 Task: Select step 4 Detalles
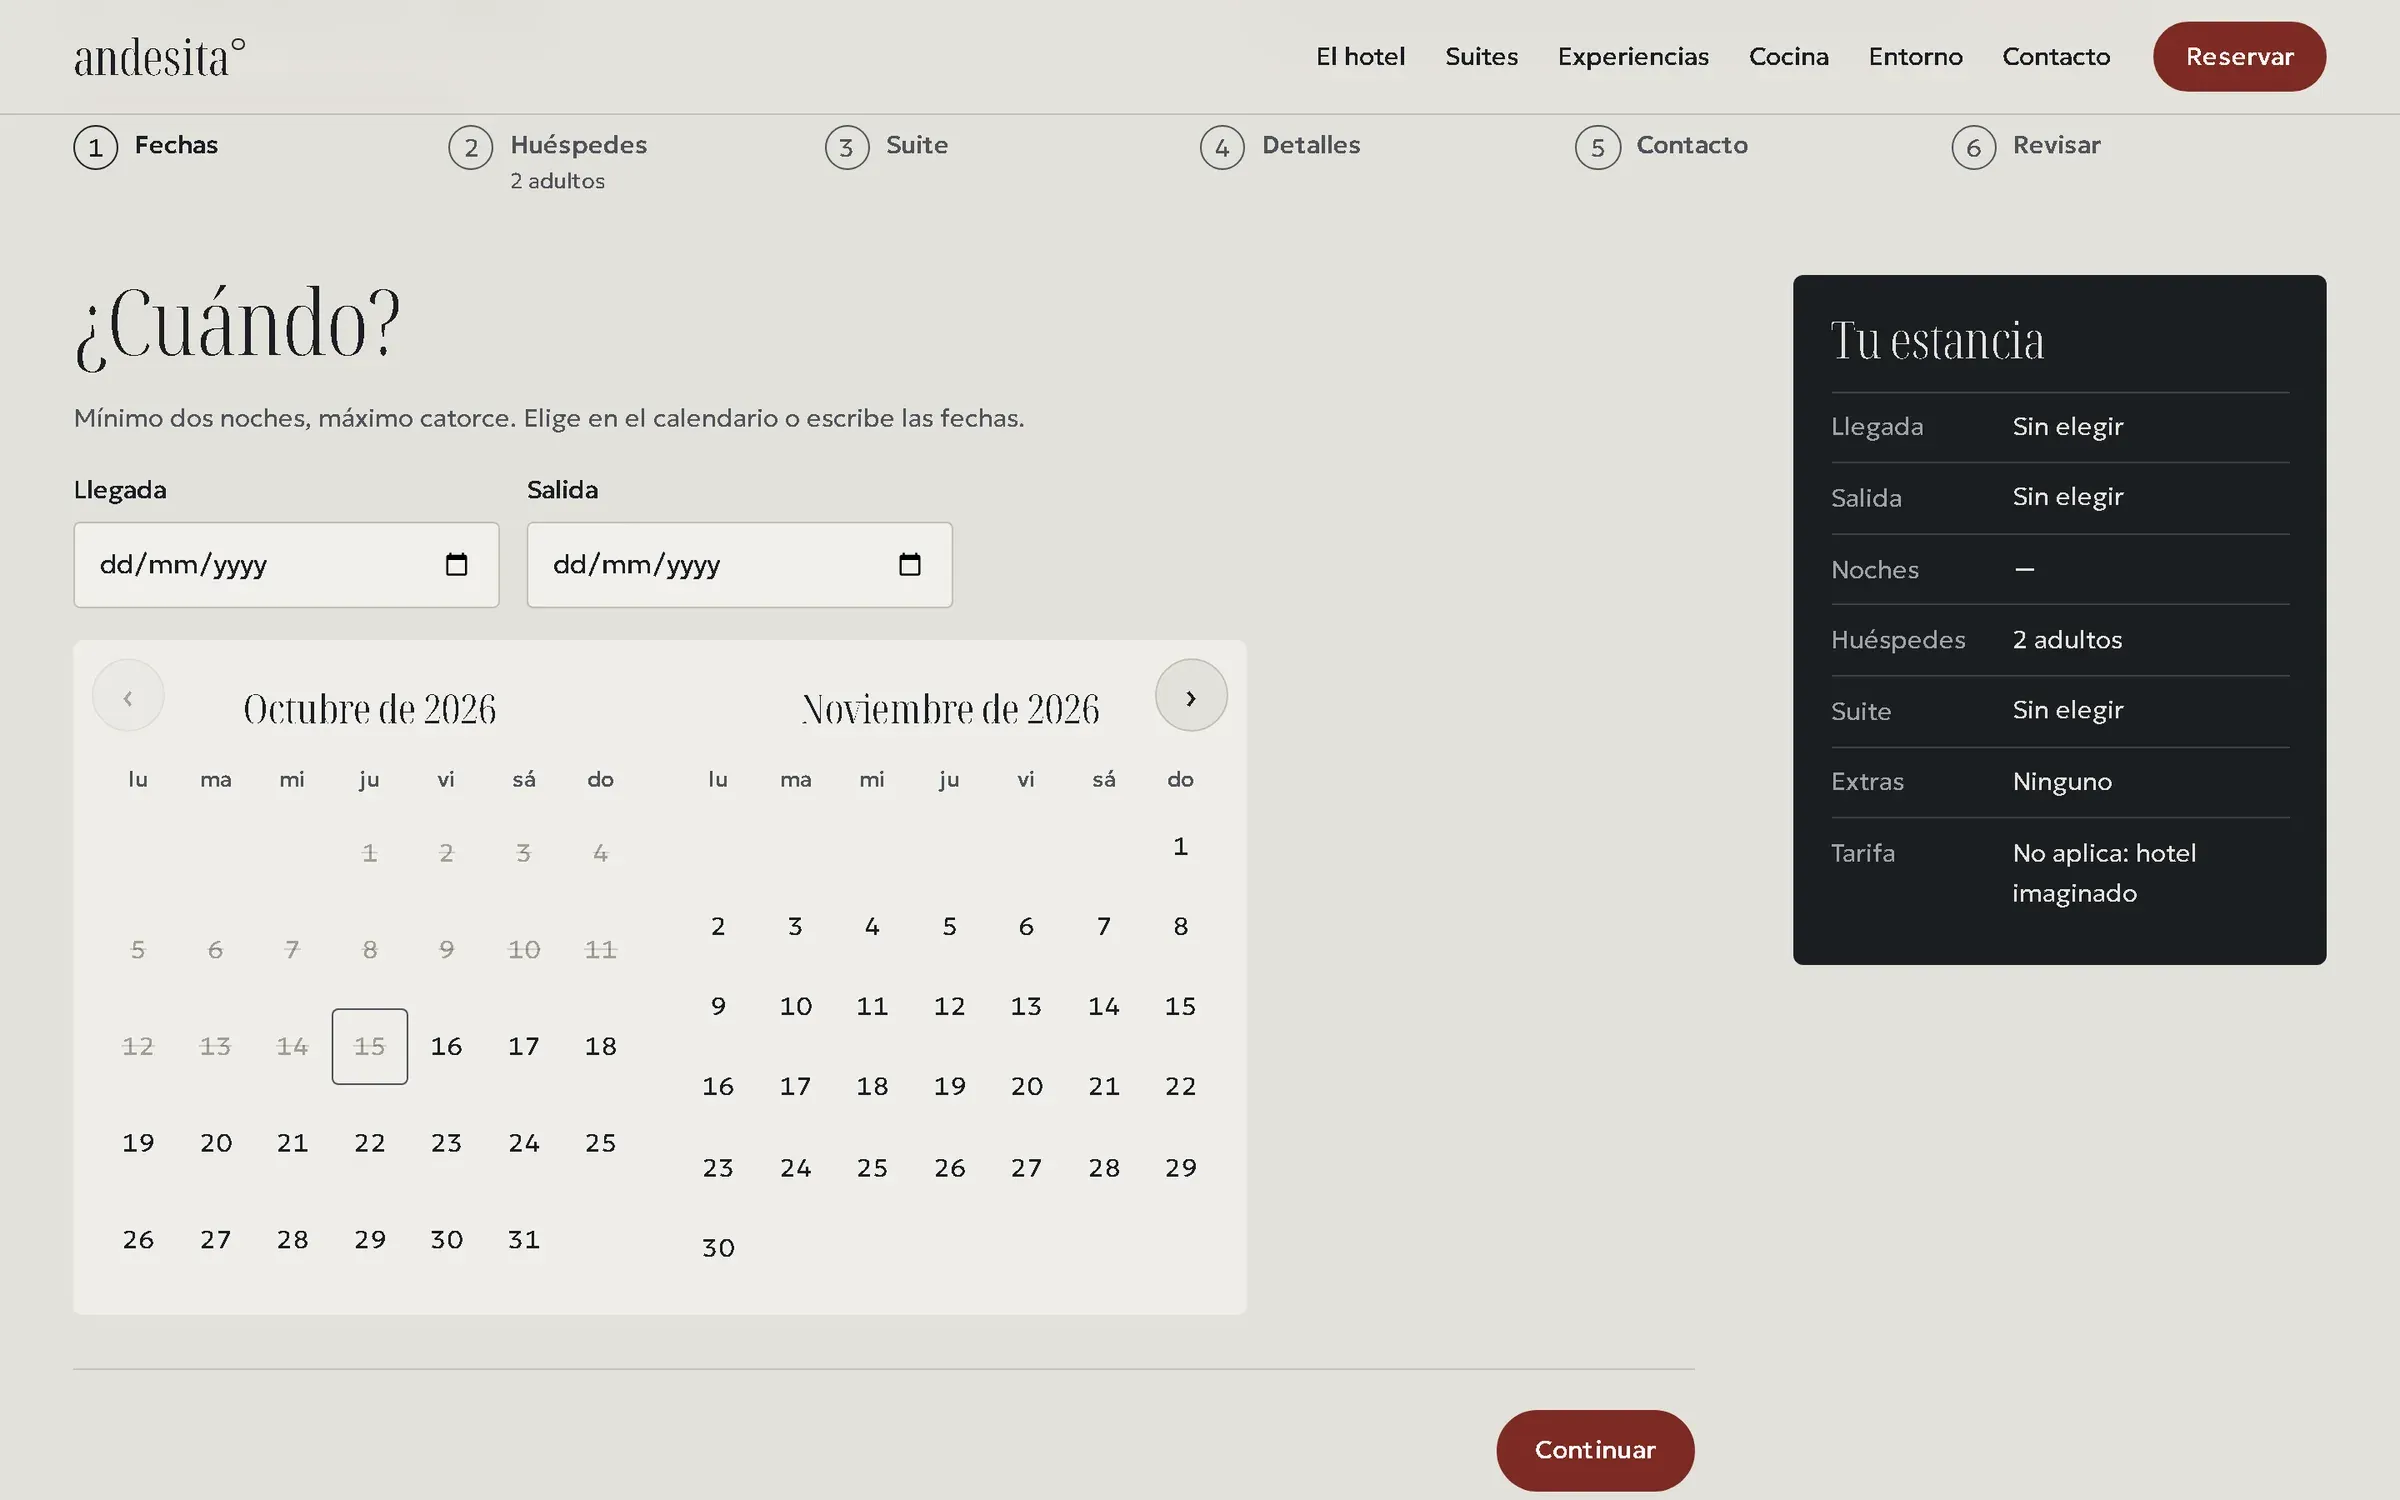(1281, 147)
